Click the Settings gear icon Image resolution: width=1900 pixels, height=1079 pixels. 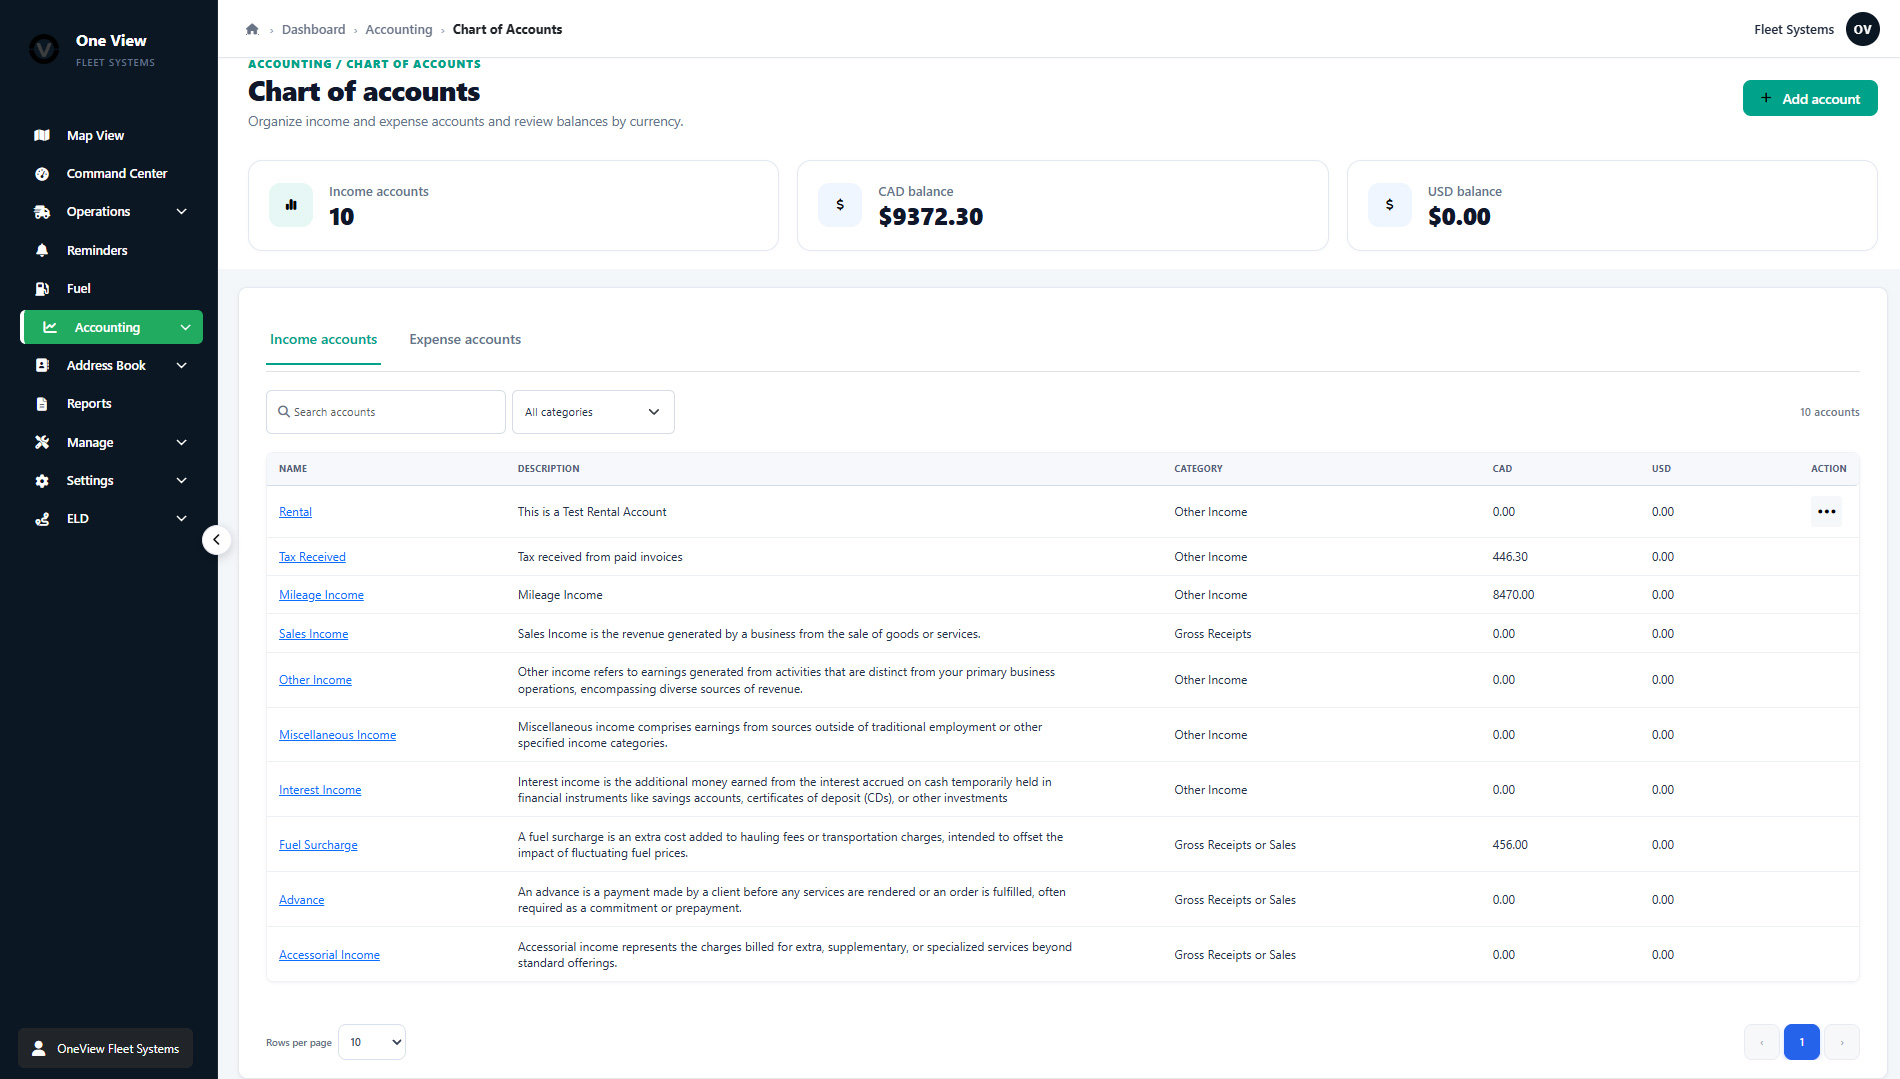(x=42, y=481)
